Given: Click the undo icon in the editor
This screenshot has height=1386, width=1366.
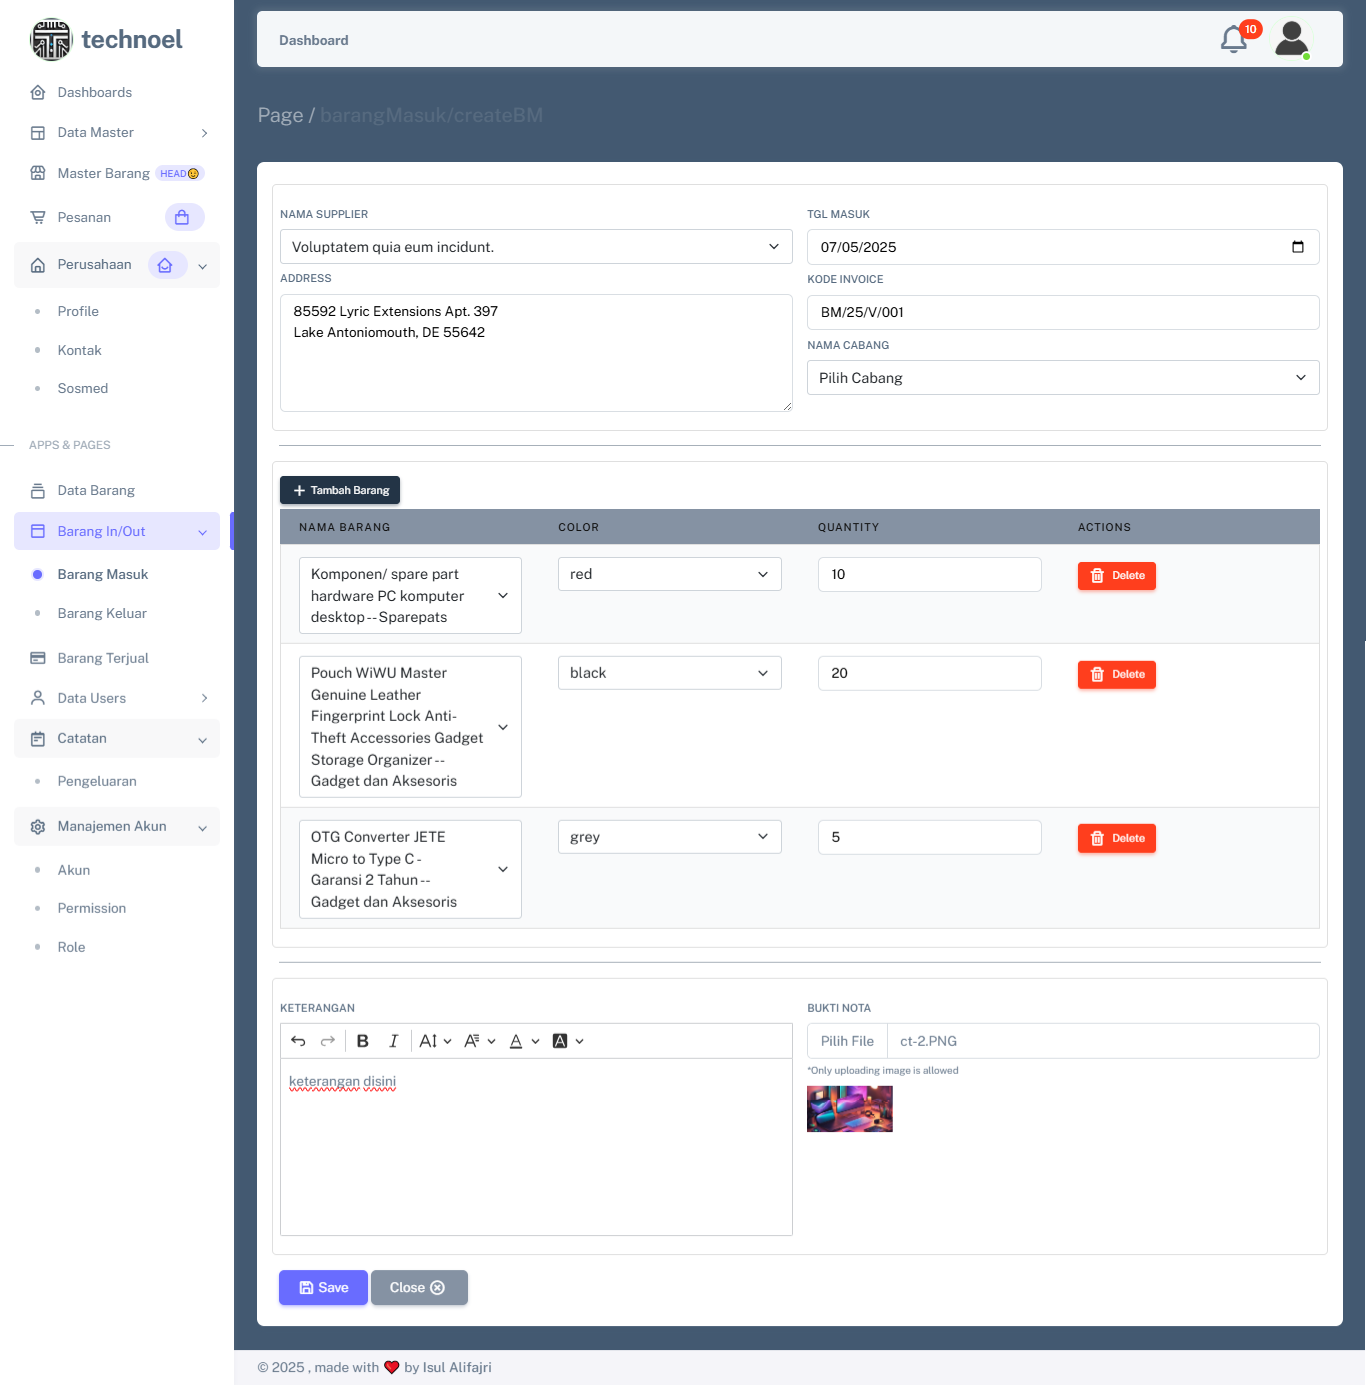Looking at the screenshot, I should coord(298,1041).
